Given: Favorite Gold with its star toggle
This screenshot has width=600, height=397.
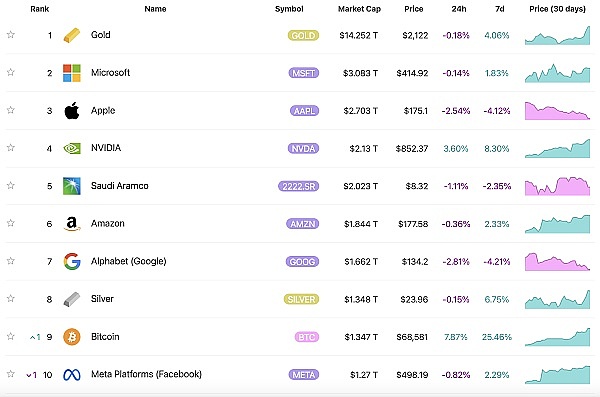Looking at the screenshot, I should tap(11, 34).
